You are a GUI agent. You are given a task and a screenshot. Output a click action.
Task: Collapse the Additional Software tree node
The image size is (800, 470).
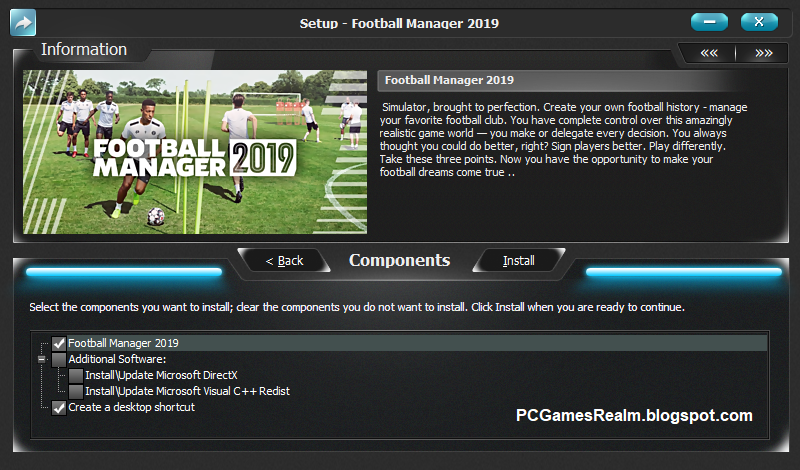coord(42,359)
